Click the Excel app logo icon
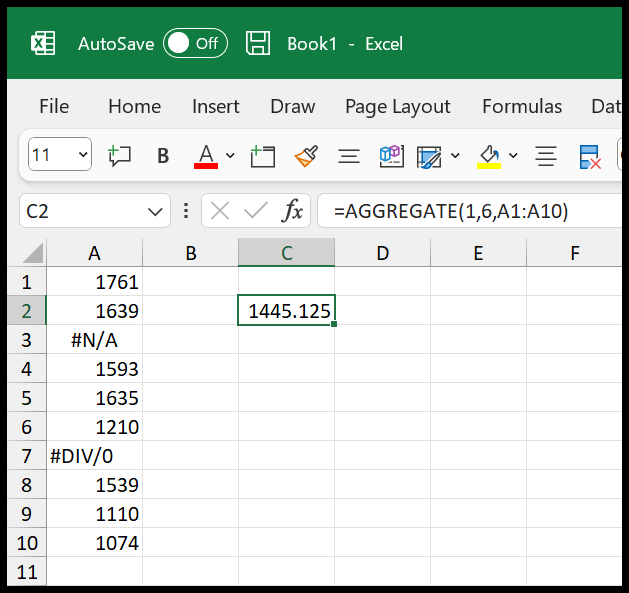This screenshot has width=629, height=593. point(43,43)
